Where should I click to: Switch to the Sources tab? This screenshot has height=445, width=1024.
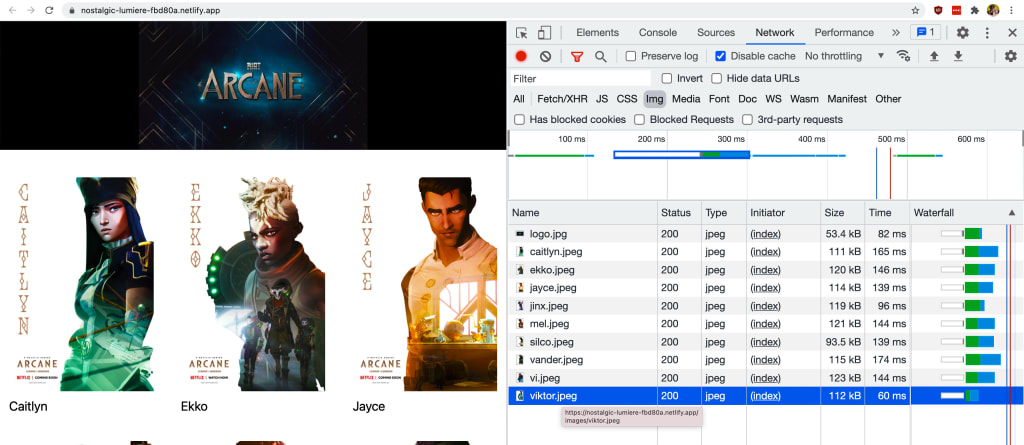tap(716, 33)
